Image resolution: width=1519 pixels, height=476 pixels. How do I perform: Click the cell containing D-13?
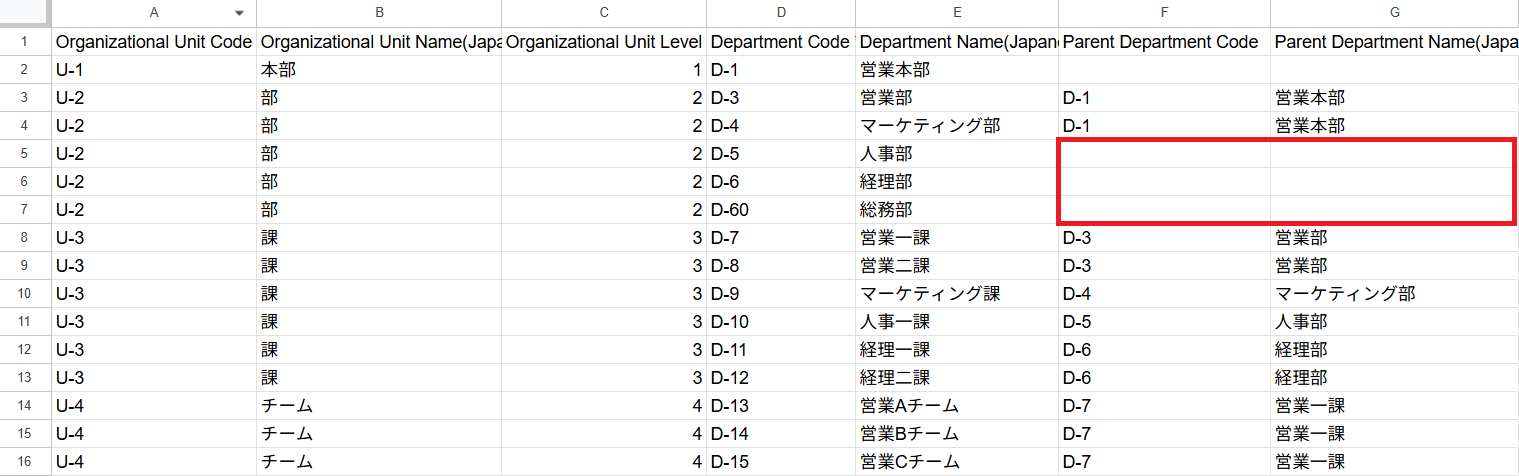(x=780, y=406)
